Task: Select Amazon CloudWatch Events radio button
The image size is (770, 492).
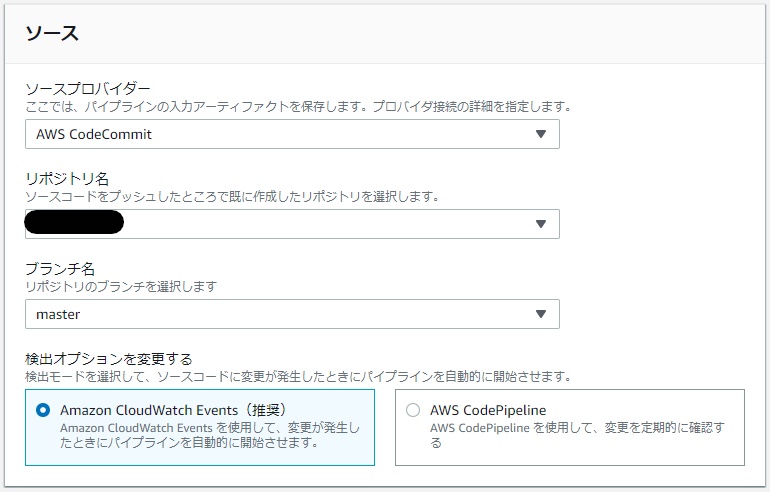Action: pos(43,410)
